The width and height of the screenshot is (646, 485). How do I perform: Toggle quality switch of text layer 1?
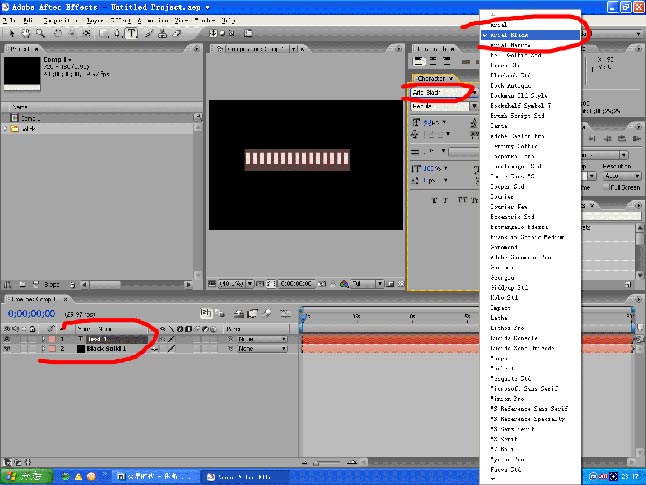pyautogui.click(x=171, y=339)
